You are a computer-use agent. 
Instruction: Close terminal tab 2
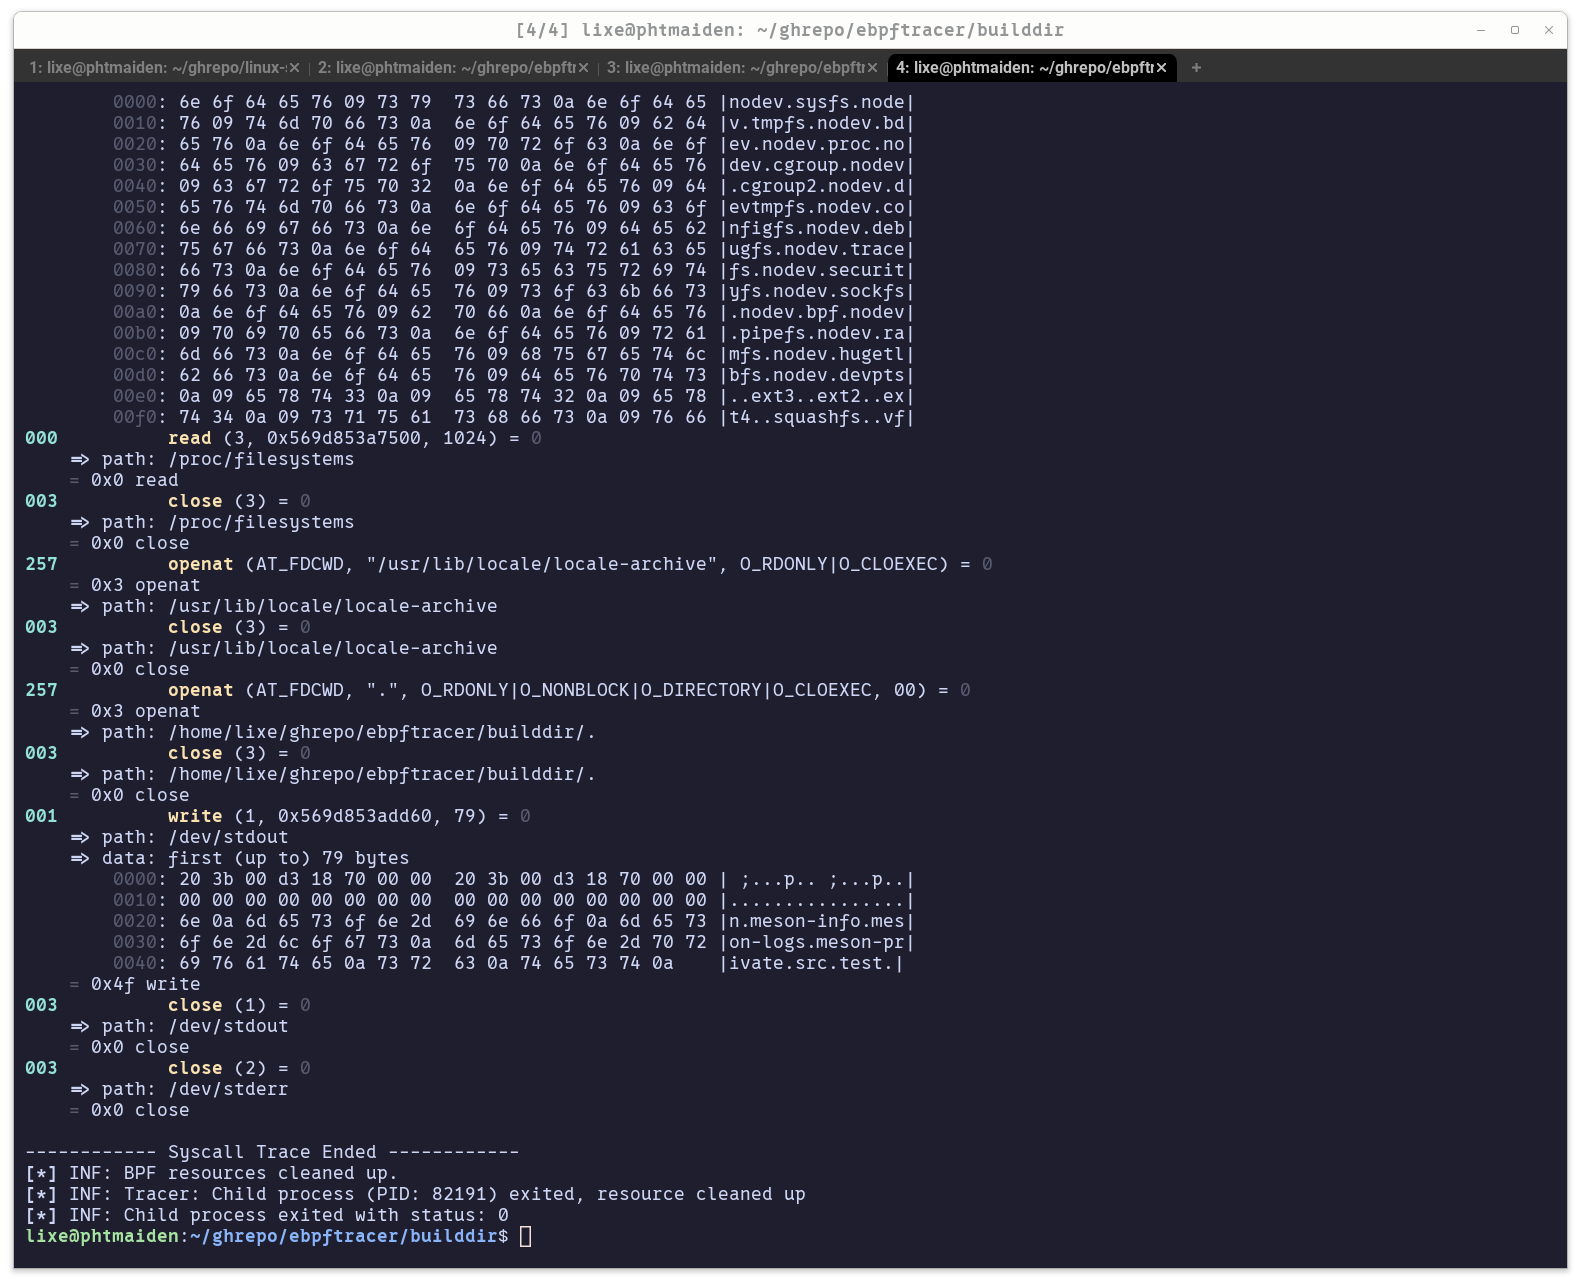coord(584,67)
